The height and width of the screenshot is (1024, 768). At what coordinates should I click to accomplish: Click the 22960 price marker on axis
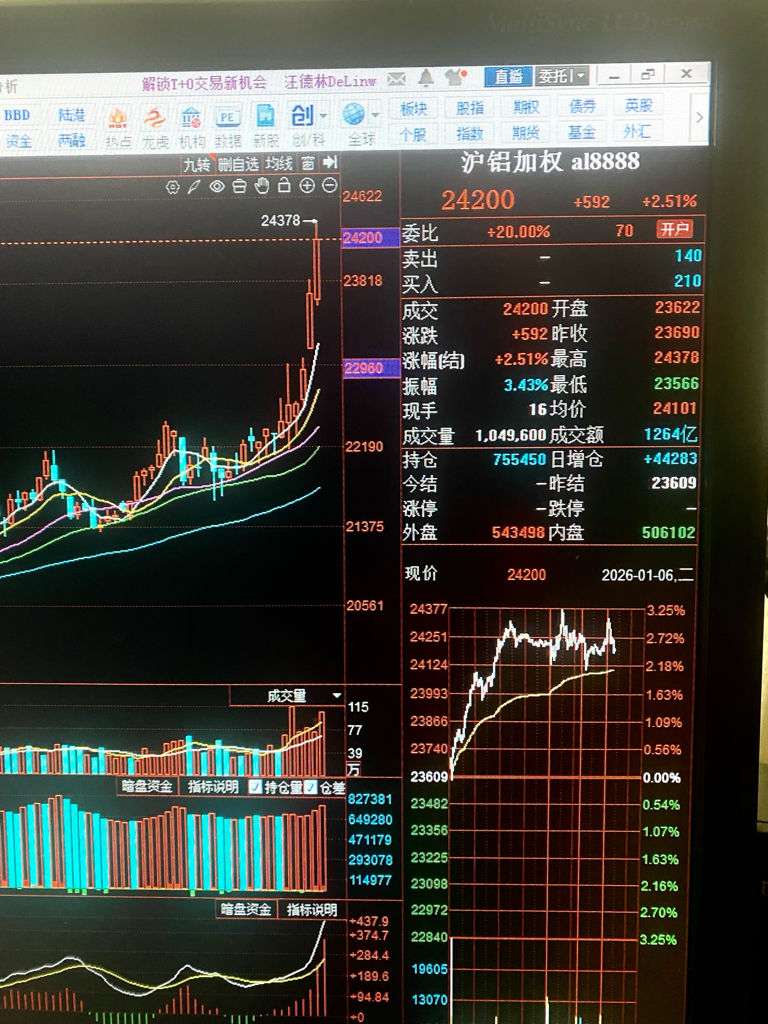pos(370,368)
